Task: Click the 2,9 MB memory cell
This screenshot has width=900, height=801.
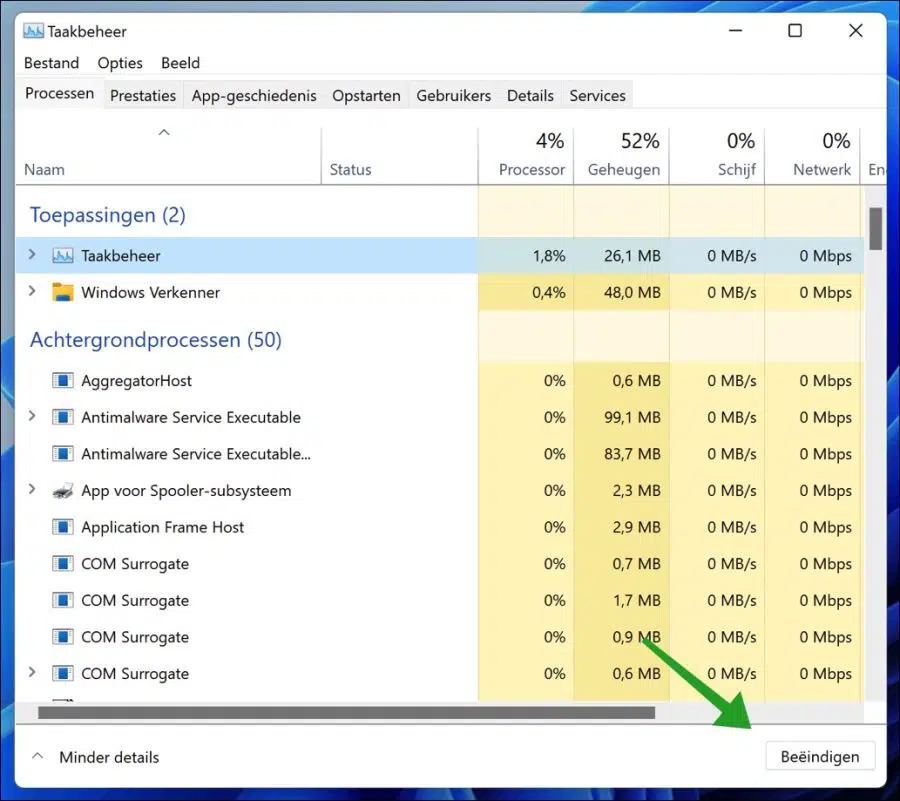Action: (x=622, y=527)
